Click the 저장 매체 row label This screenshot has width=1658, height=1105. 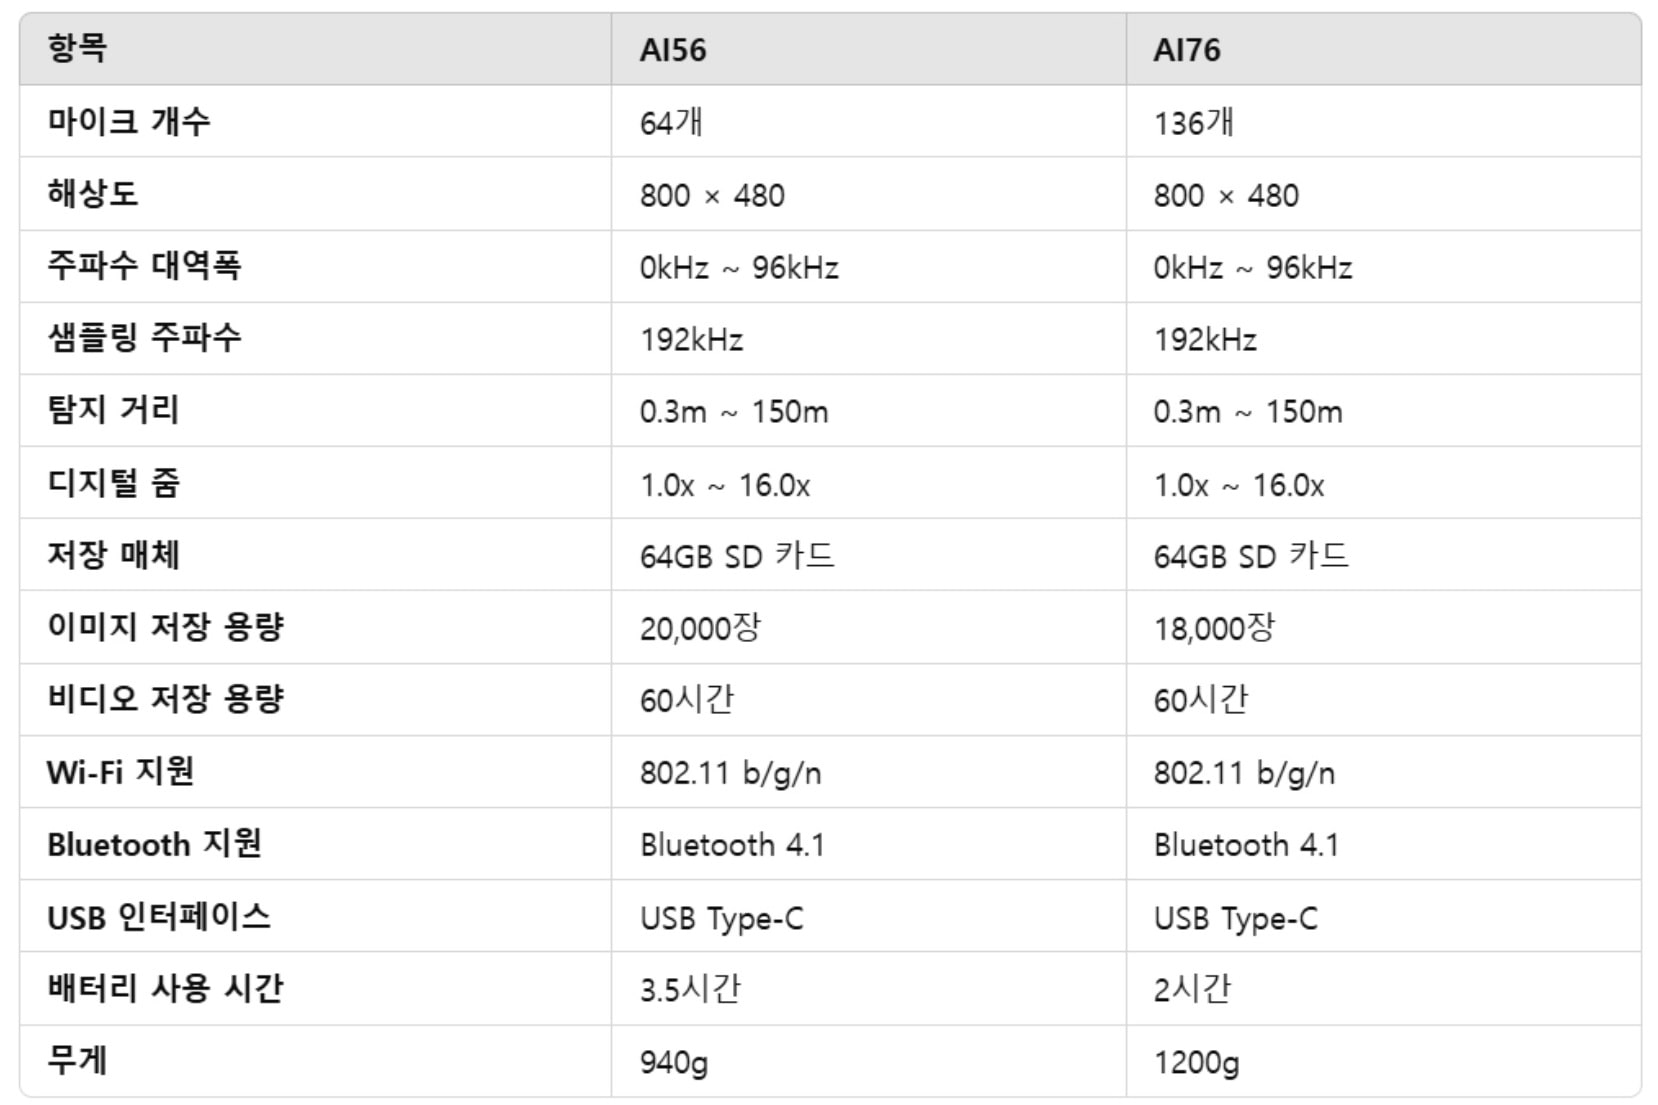(x=113, y=554)
